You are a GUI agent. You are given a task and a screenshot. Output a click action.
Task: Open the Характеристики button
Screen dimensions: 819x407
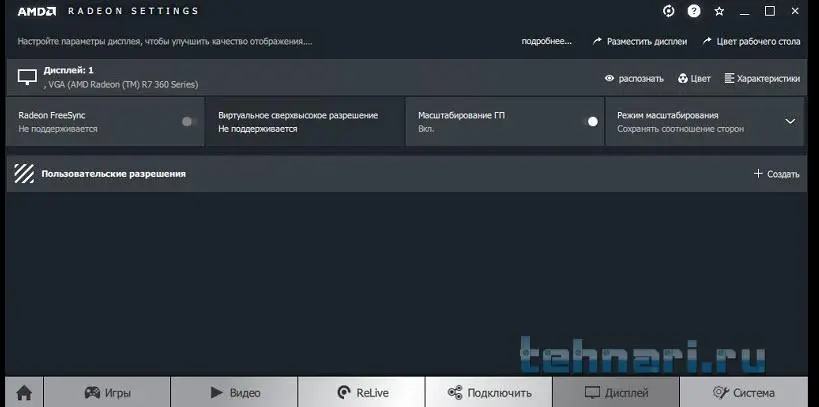(x=762, y=78)
